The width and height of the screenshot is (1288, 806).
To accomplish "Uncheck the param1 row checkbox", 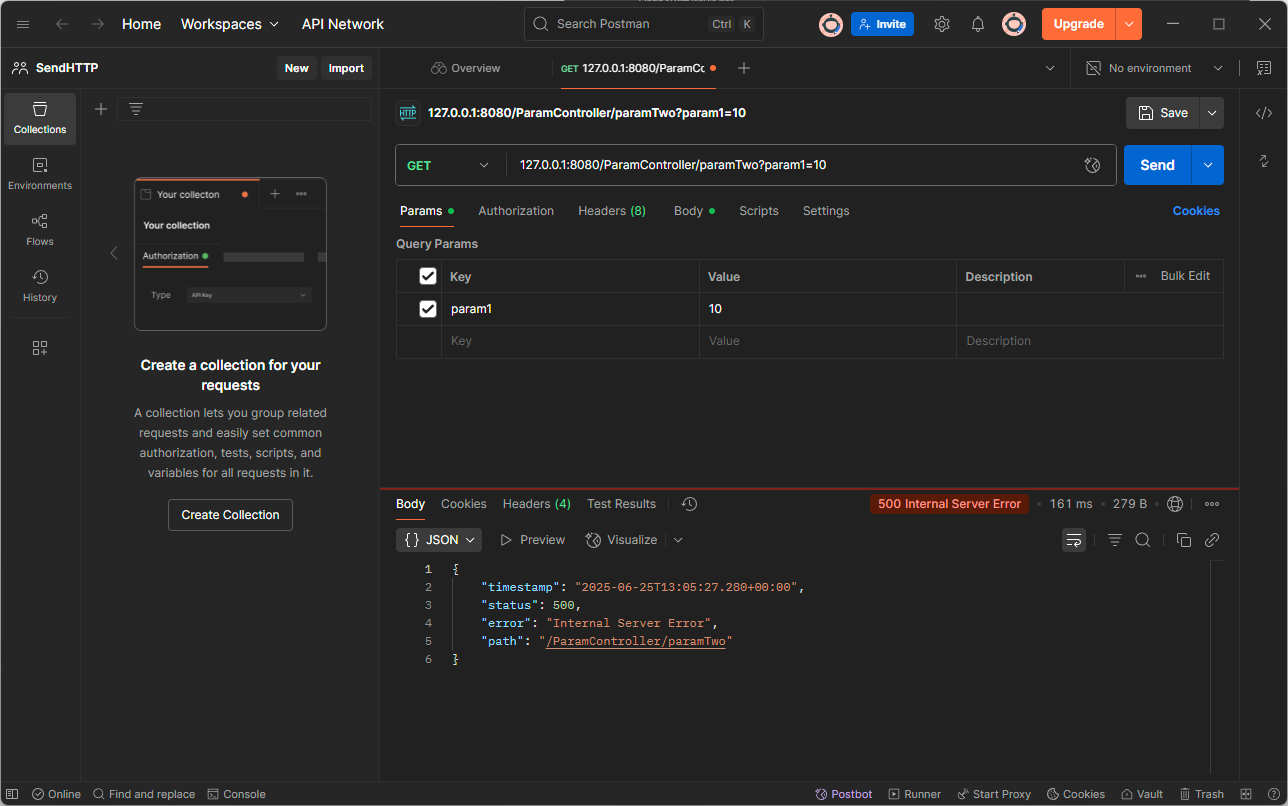I will tap(428, 309).
